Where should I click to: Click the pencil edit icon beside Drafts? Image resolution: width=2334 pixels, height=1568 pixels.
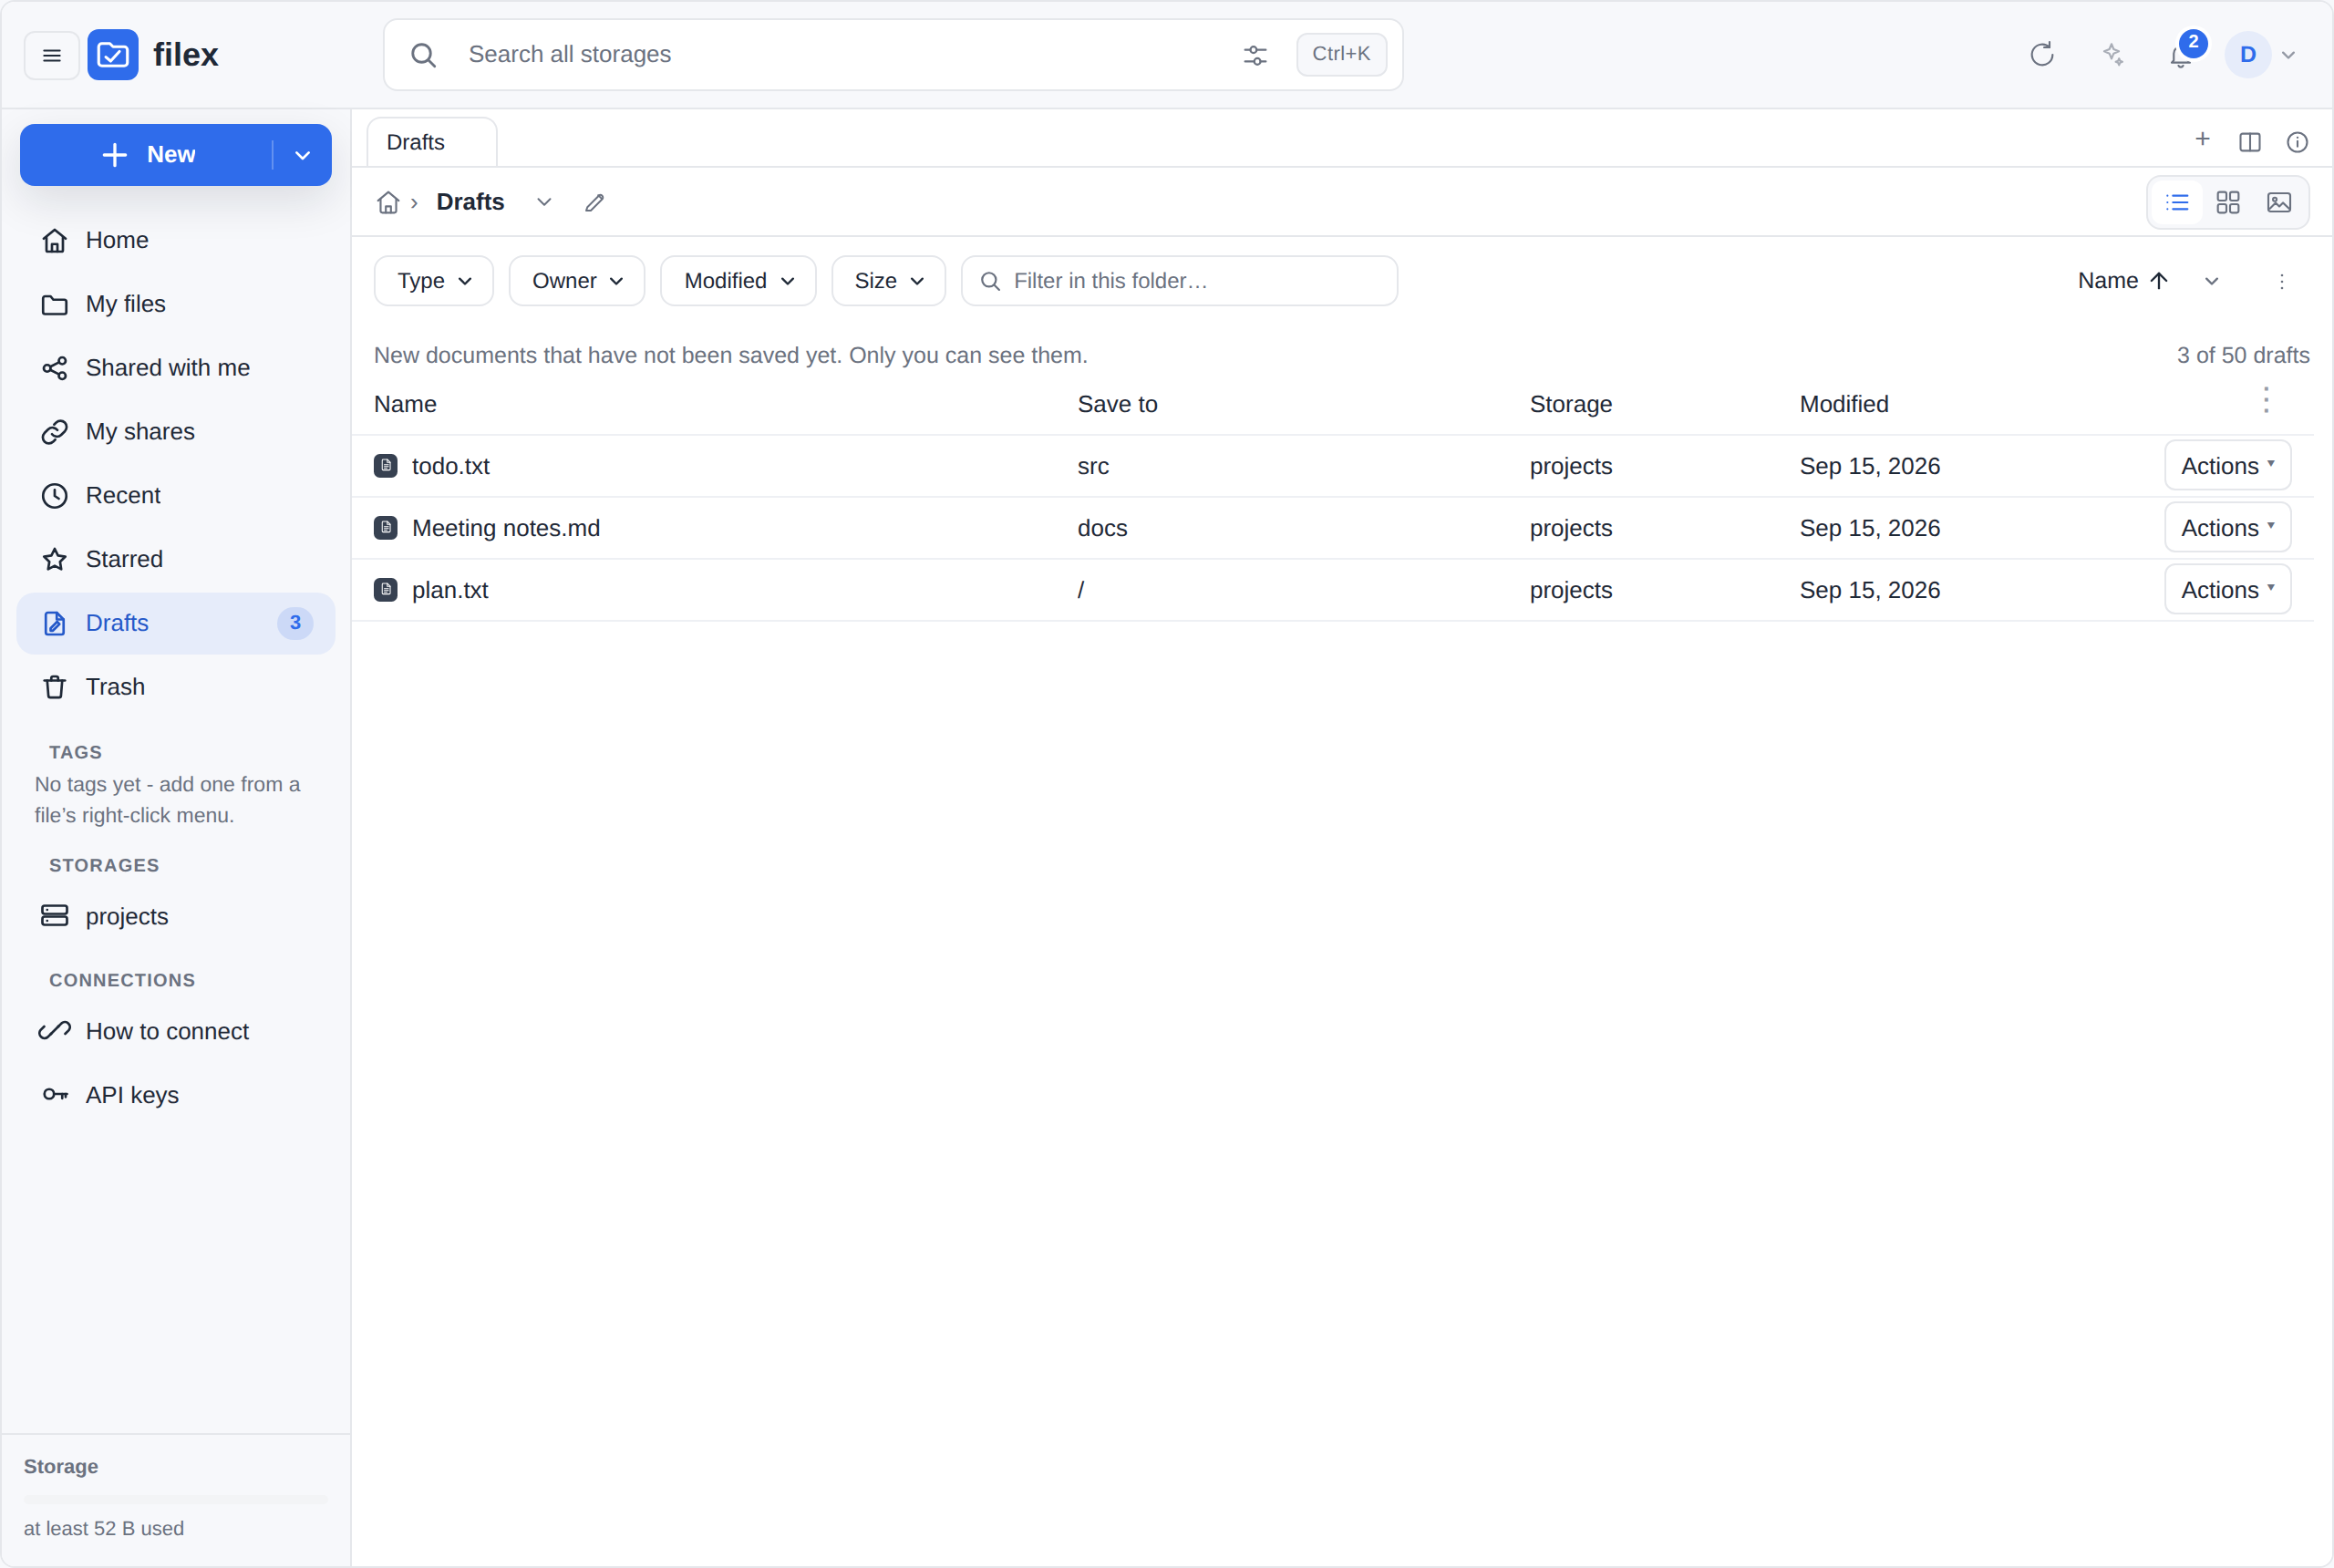595,203
